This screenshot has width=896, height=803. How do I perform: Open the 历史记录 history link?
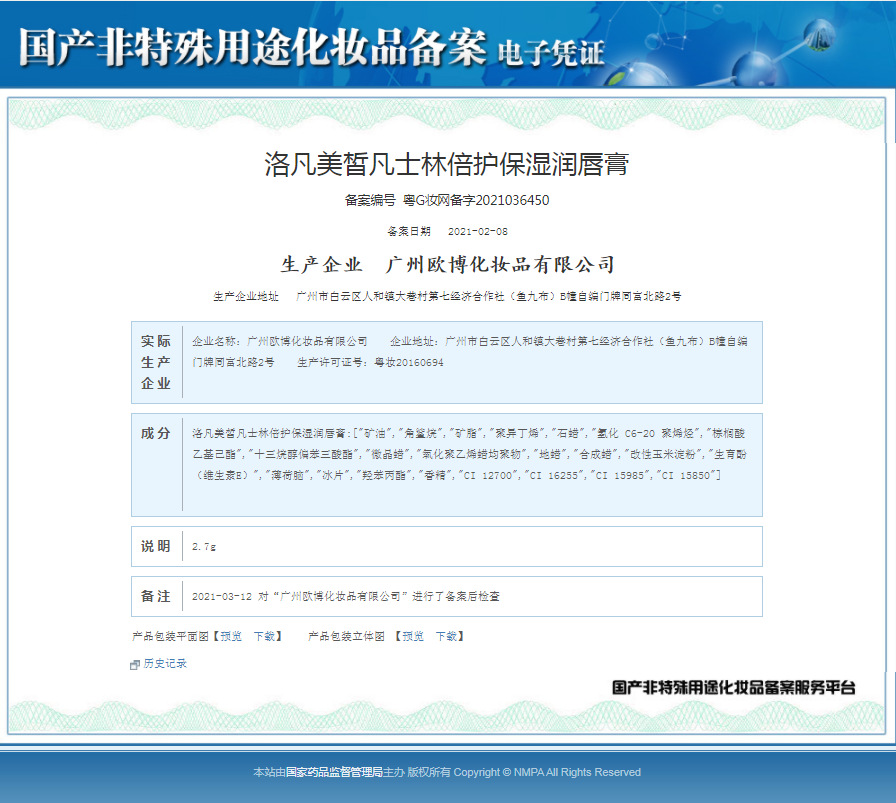[165, 663]
